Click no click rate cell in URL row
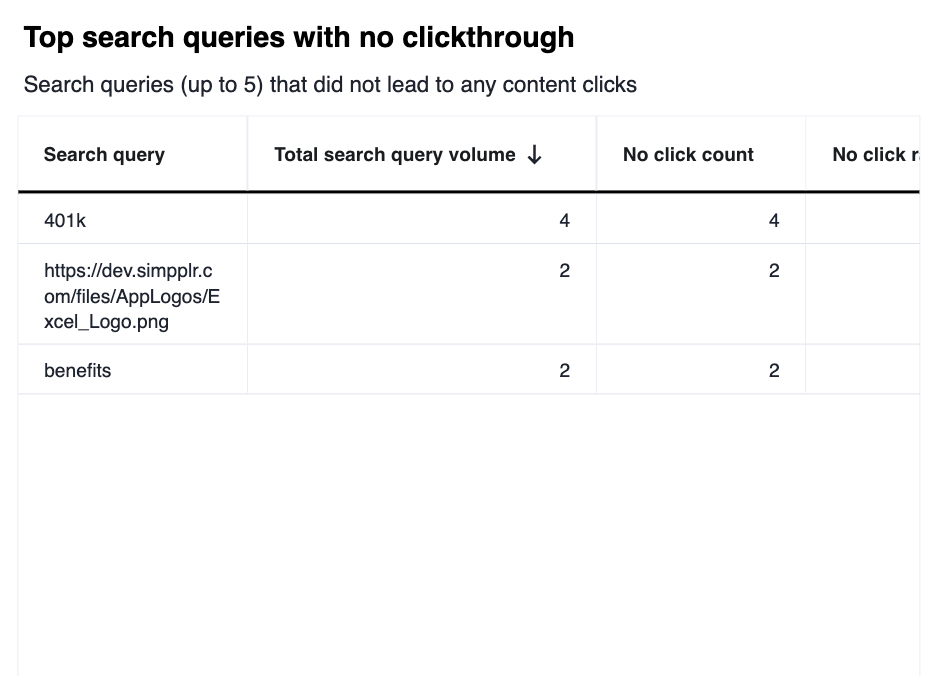The image size is (938, 676). (862, 295)
